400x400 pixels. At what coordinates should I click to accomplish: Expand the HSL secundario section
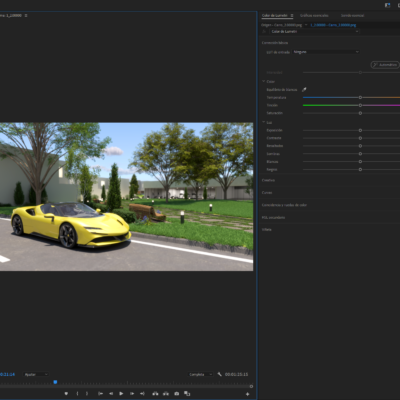tap(273, 217)
